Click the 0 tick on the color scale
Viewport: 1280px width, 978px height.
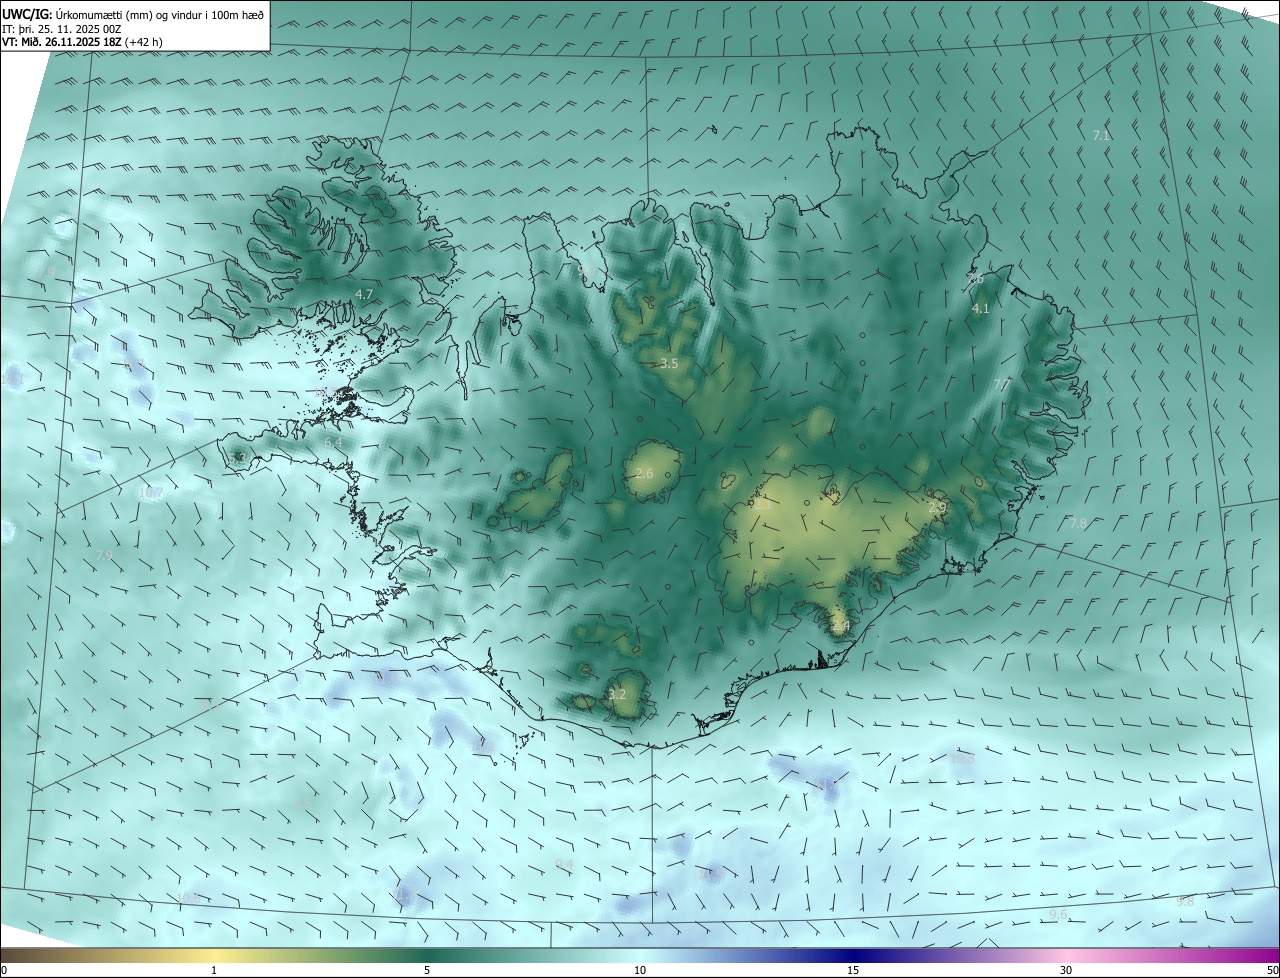click(3, 971)
